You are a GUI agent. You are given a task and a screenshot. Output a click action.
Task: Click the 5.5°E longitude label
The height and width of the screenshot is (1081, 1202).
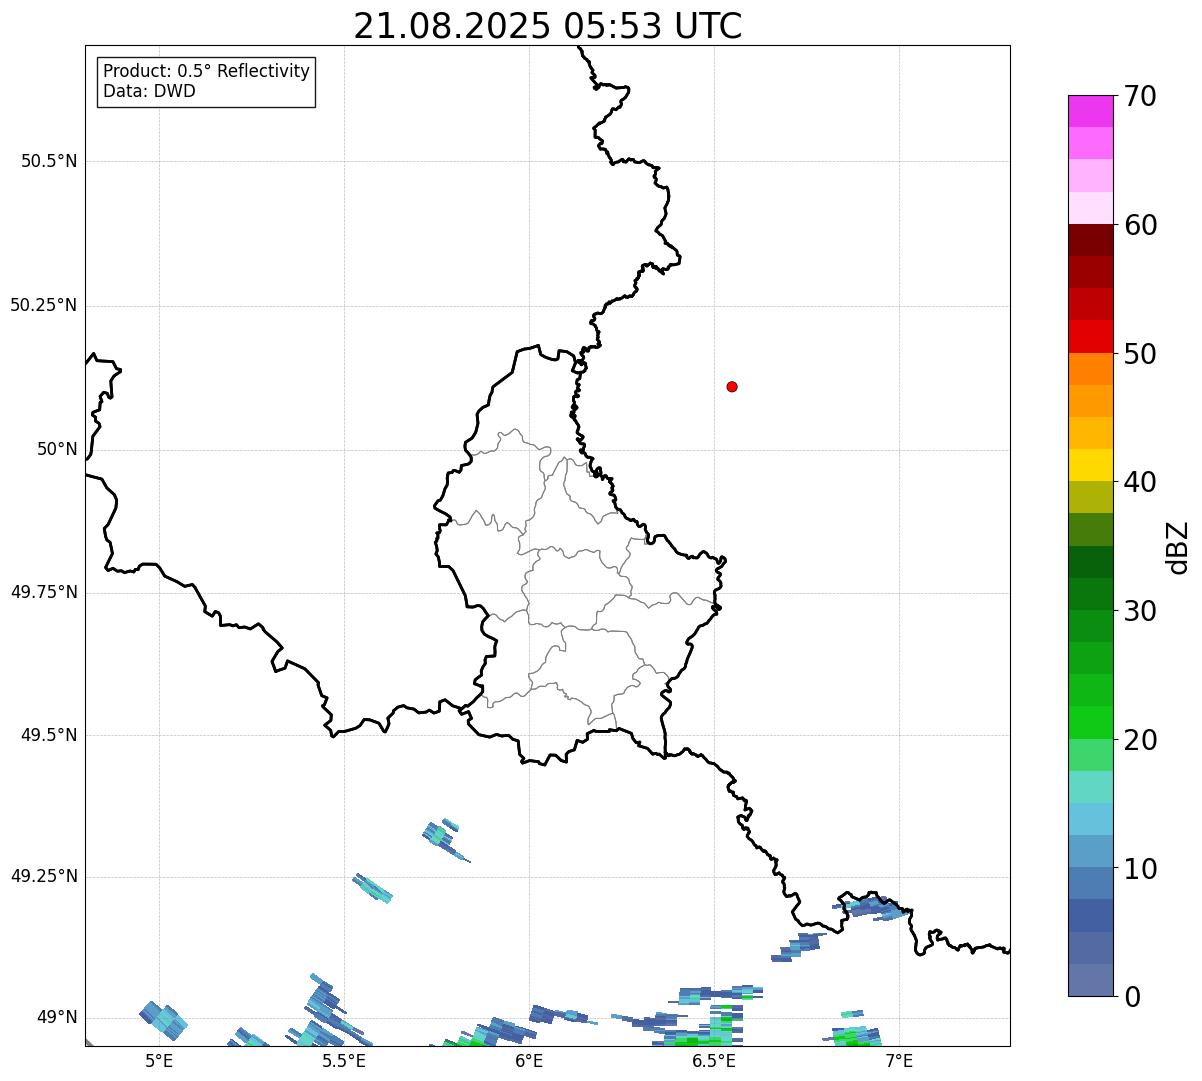344,1061
